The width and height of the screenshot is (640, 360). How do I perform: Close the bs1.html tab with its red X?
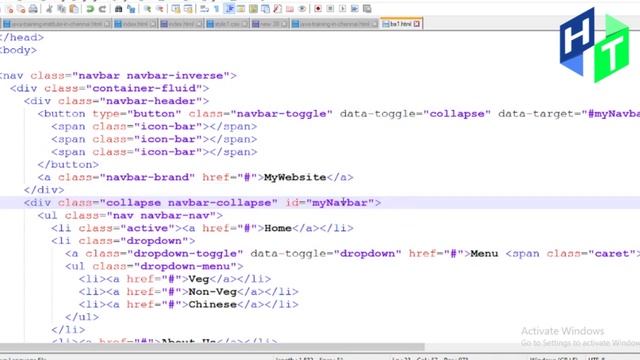coord(416,24)
